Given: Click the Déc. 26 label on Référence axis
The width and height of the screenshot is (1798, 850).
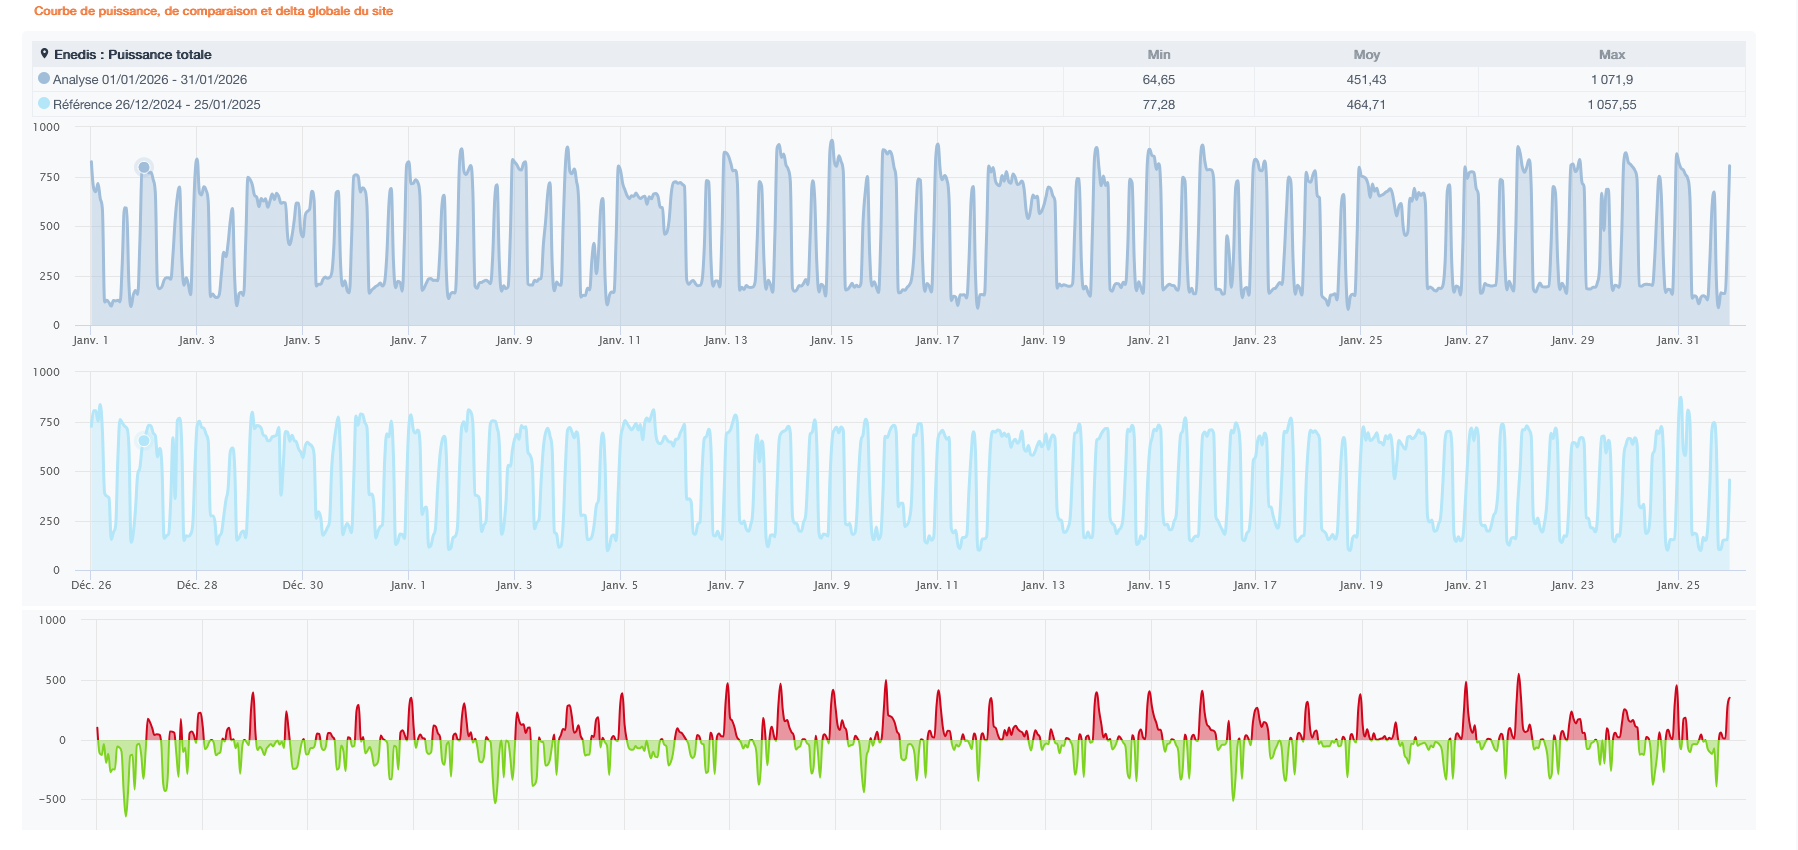Looking at the screenshot, I should tap(91, 586).
